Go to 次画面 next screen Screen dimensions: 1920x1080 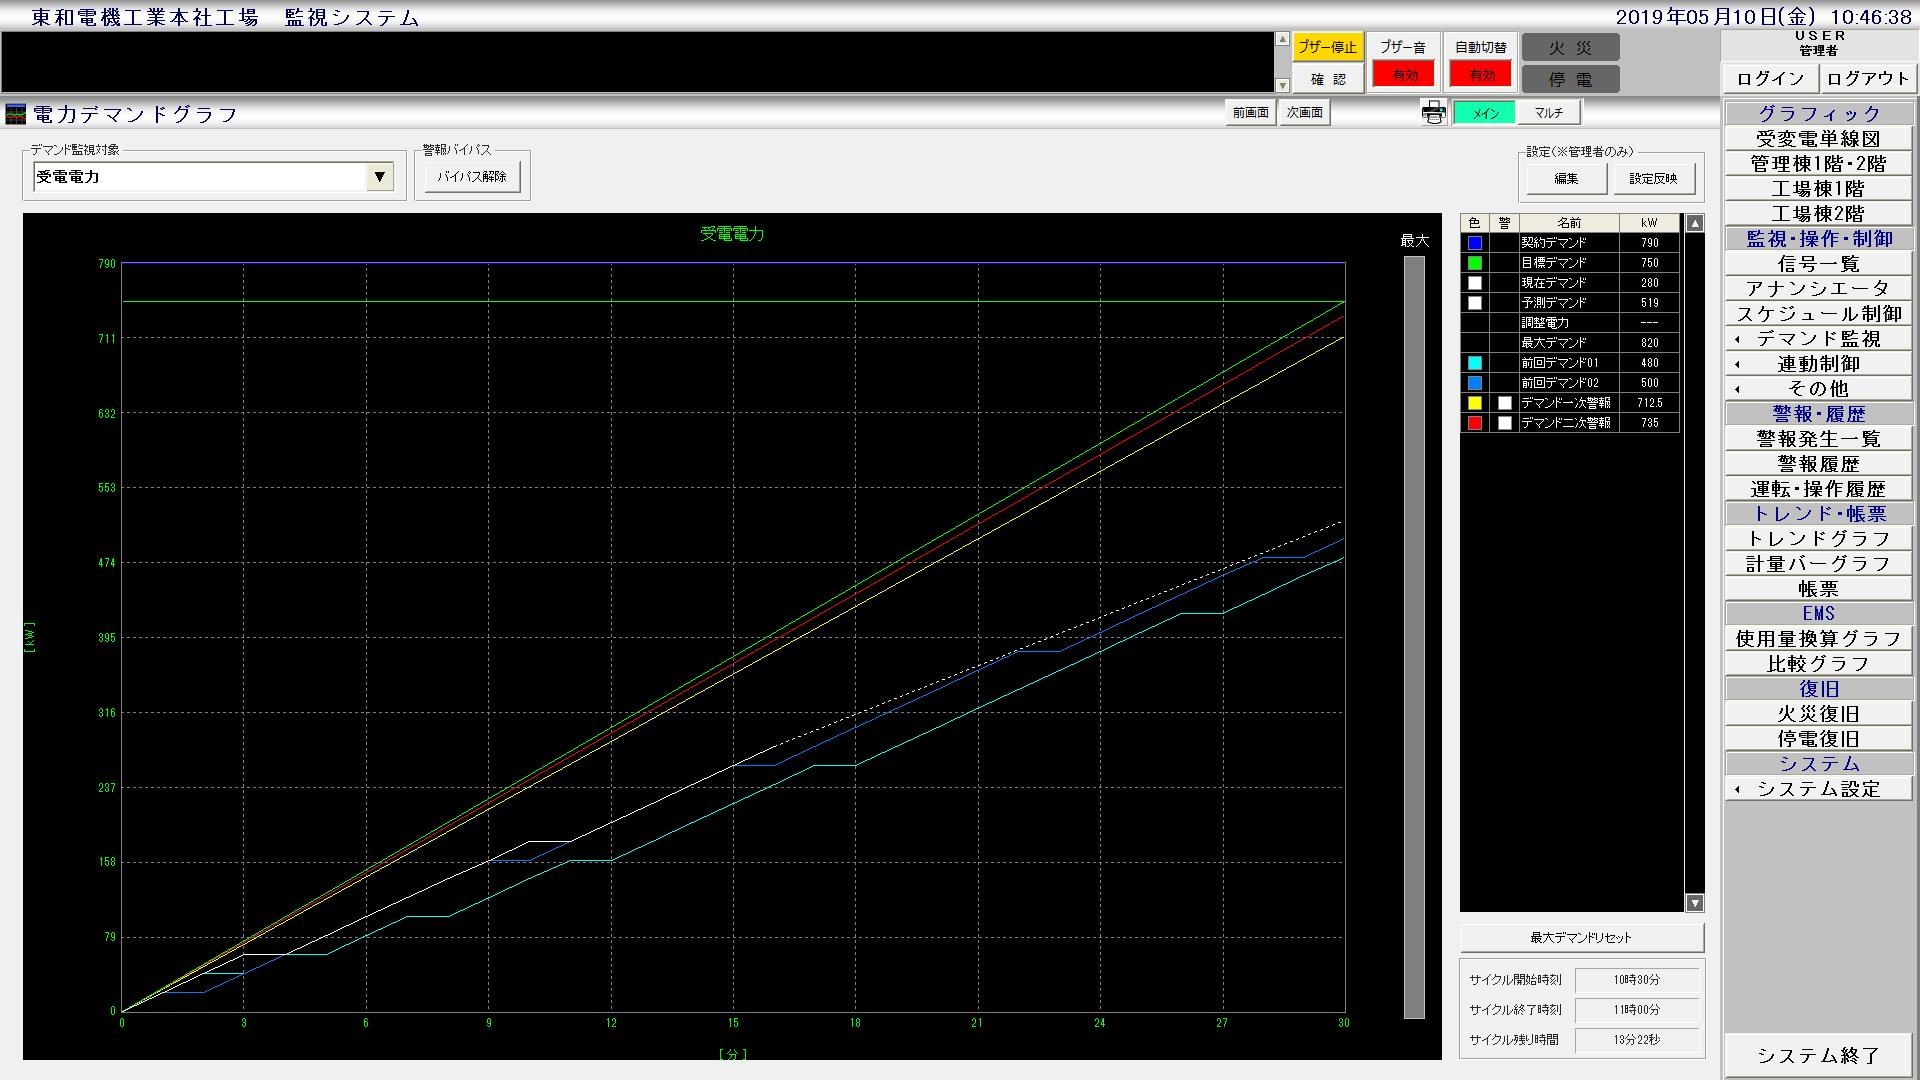(x=1305, y=113)
